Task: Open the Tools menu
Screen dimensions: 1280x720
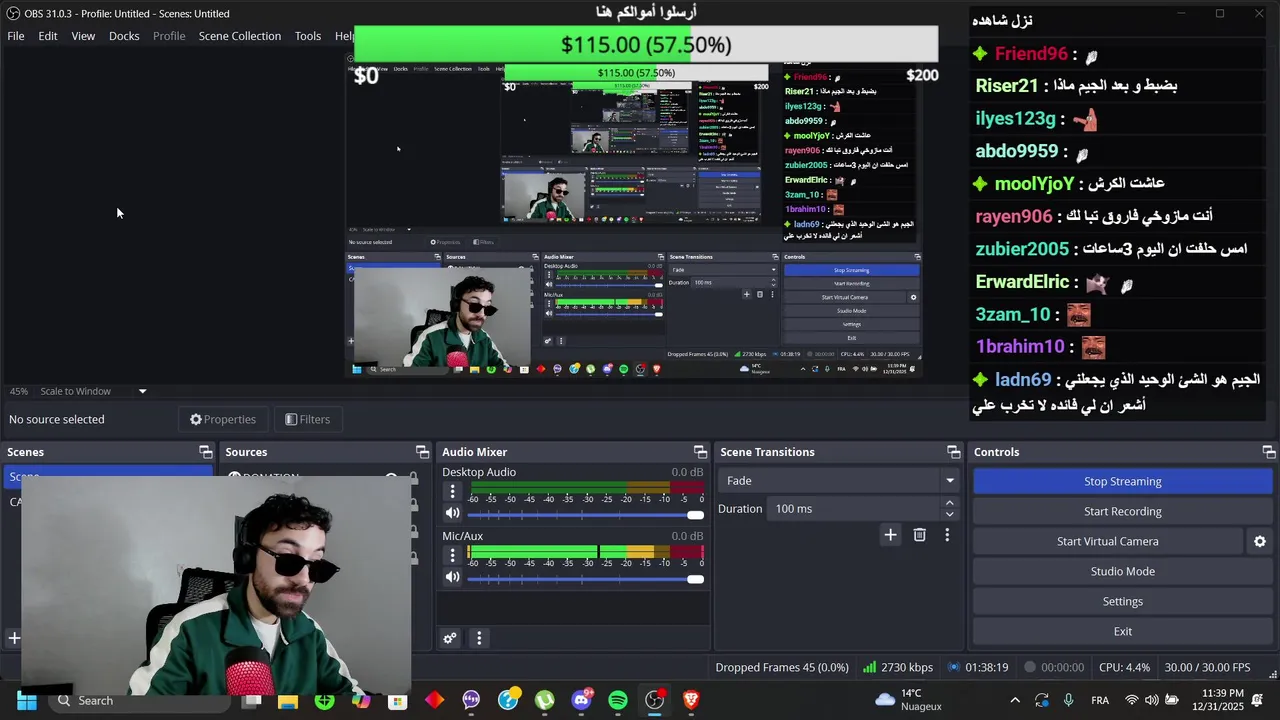Action: click(308, 36)
